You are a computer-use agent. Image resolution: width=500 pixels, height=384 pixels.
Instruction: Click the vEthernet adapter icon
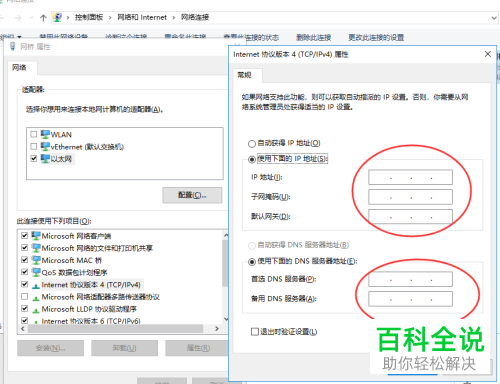coord(45,146)
